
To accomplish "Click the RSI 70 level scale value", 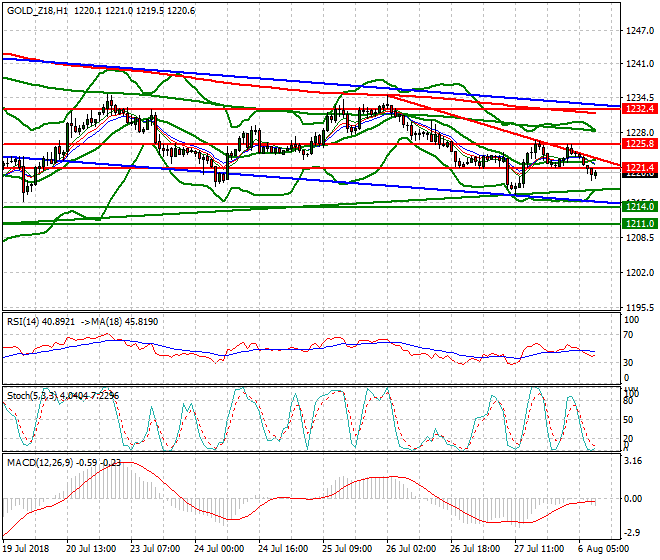I will tap(628, 335).
